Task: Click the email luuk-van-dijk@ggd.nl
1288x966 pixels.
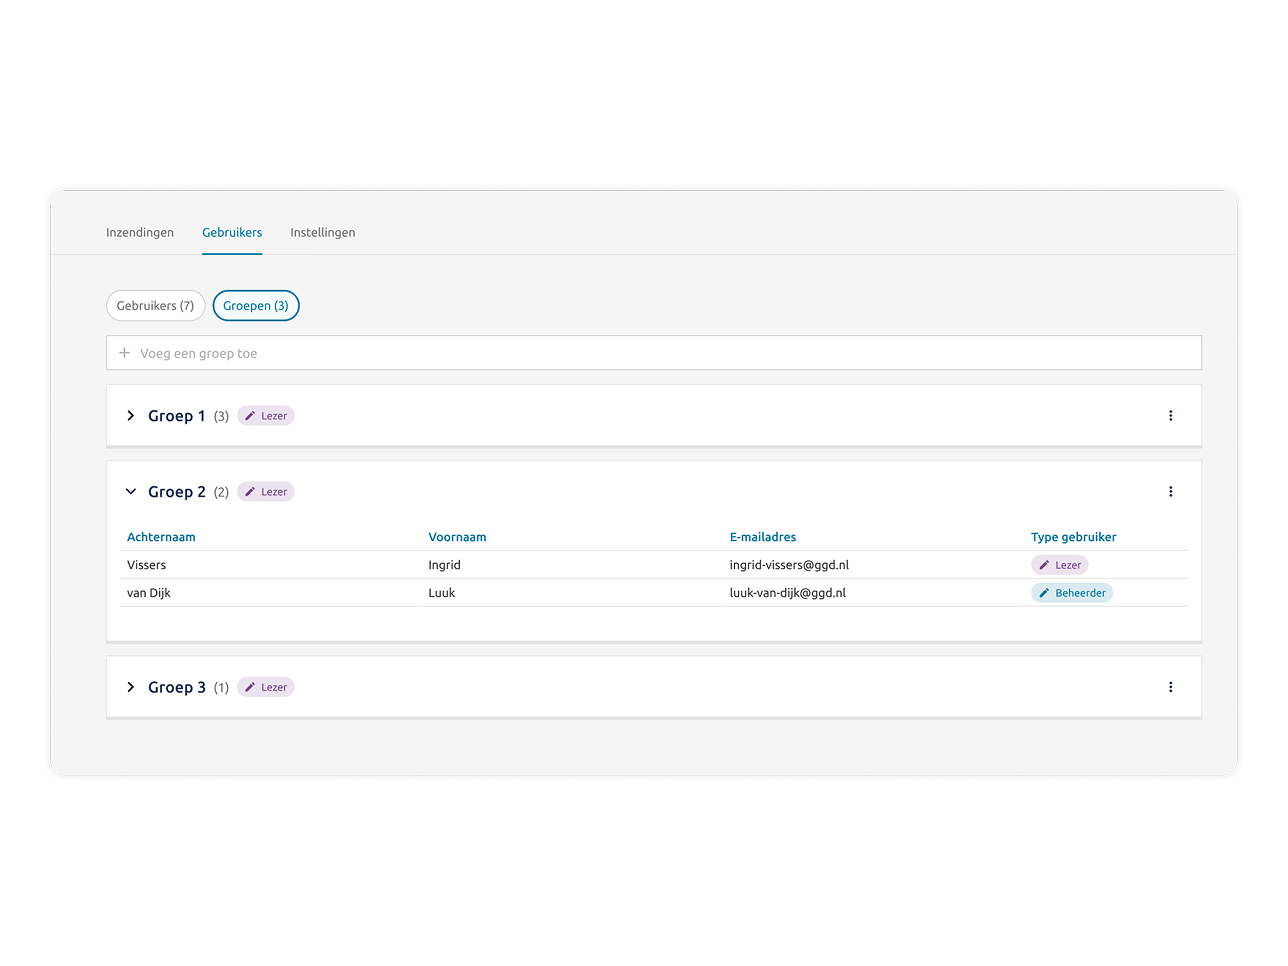Action: (788, 593)
